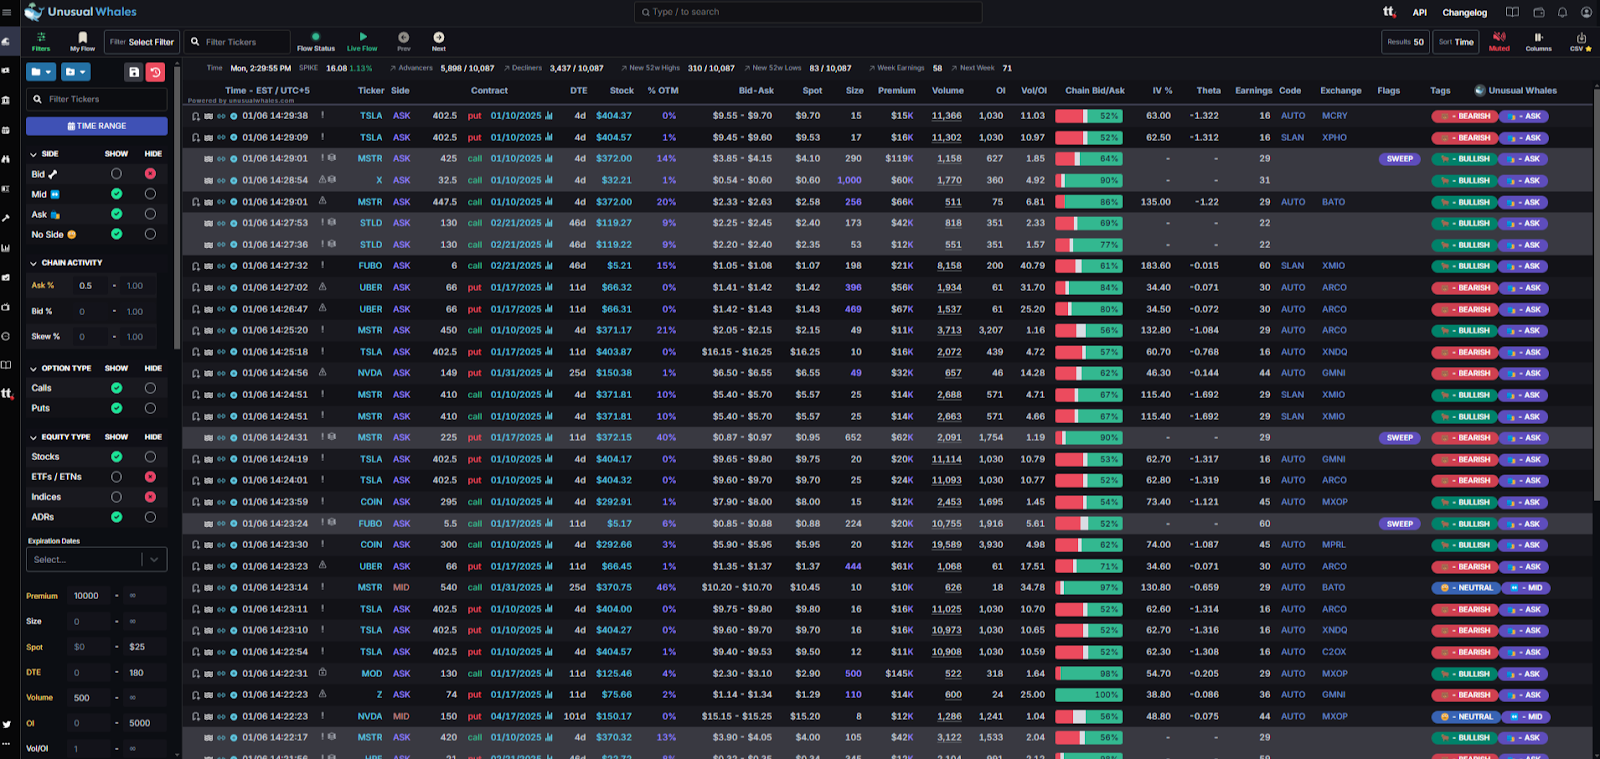The width and height of the screenshot is (1600, 759).
Task: Open the bar chart icon in sidebar
Action: (x=6, y=247)
